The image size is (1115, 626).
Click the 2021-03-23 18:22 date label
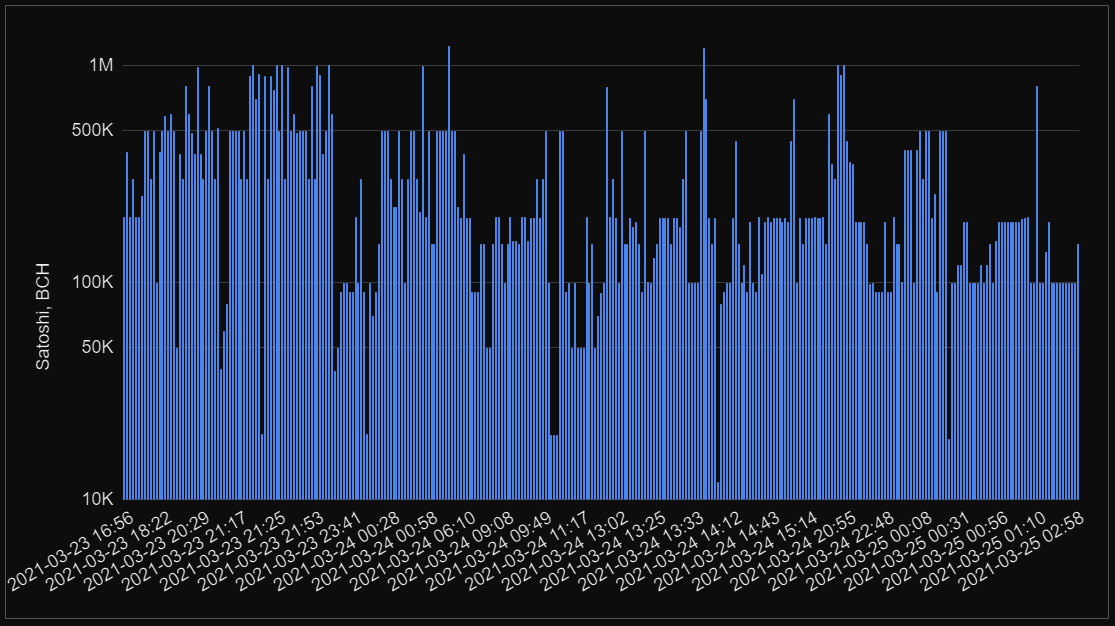tap(110, 551)
